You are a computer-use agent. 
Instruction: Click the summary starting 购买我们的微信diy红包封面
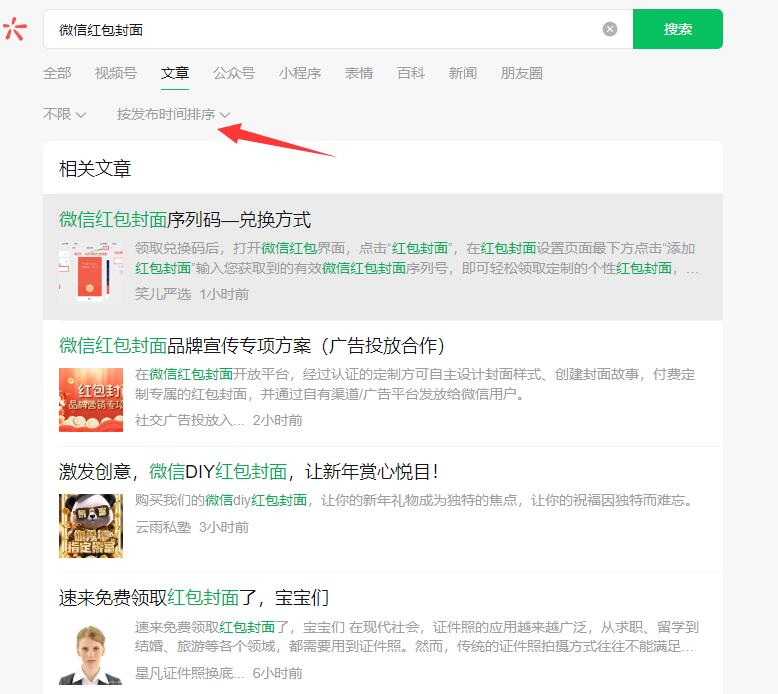(414, 500)
